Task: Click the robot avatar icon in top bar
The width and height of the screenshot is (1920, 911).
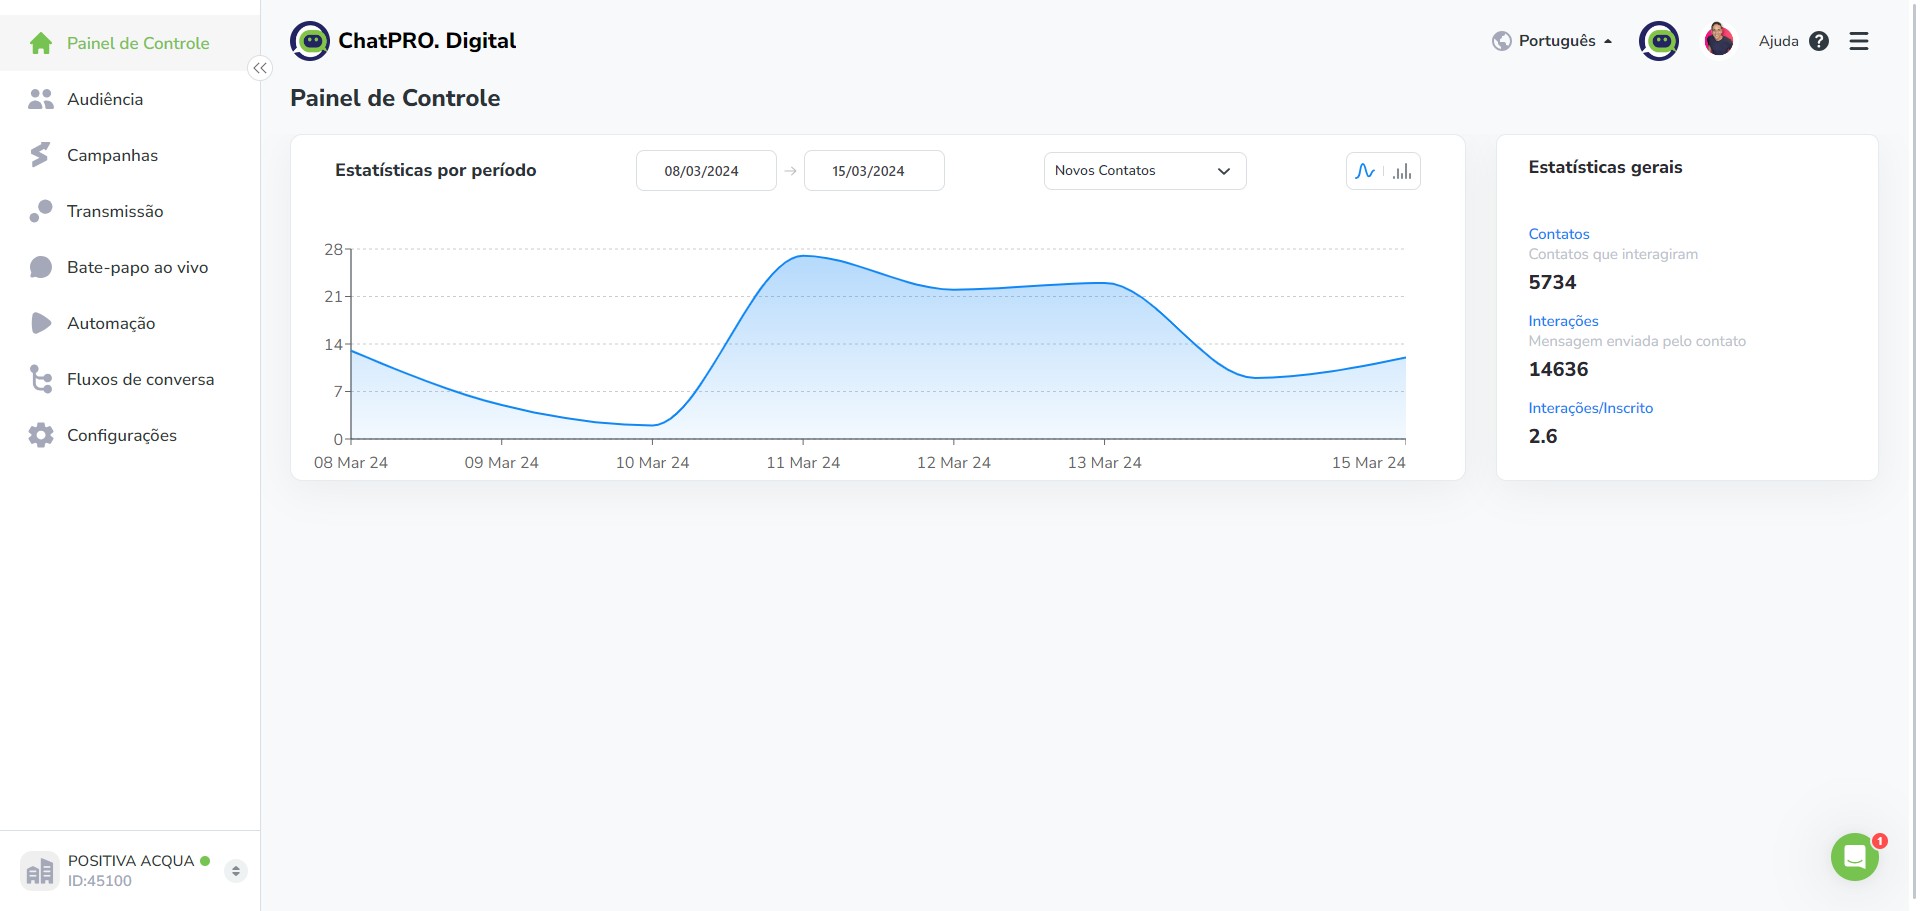Action: tap(1659, 41)
